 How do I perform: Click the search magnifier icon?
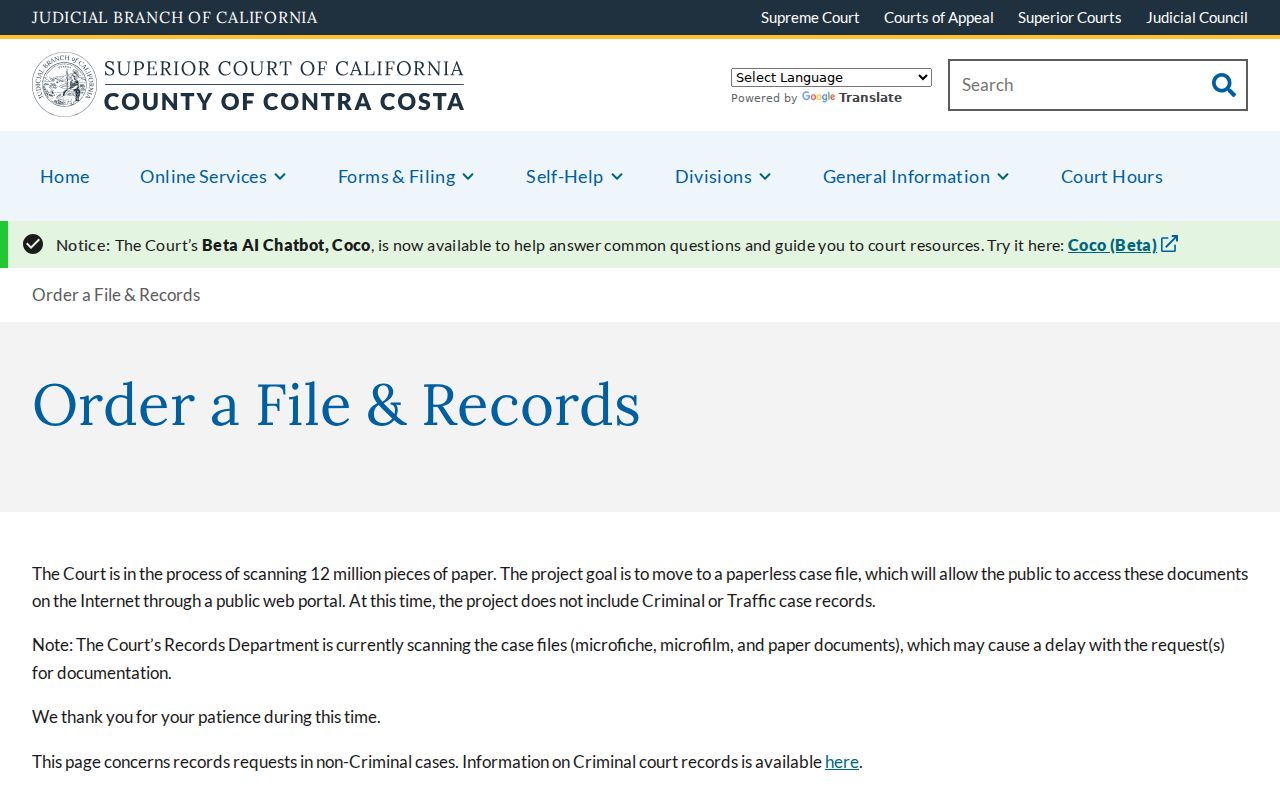coord(1223,85)
